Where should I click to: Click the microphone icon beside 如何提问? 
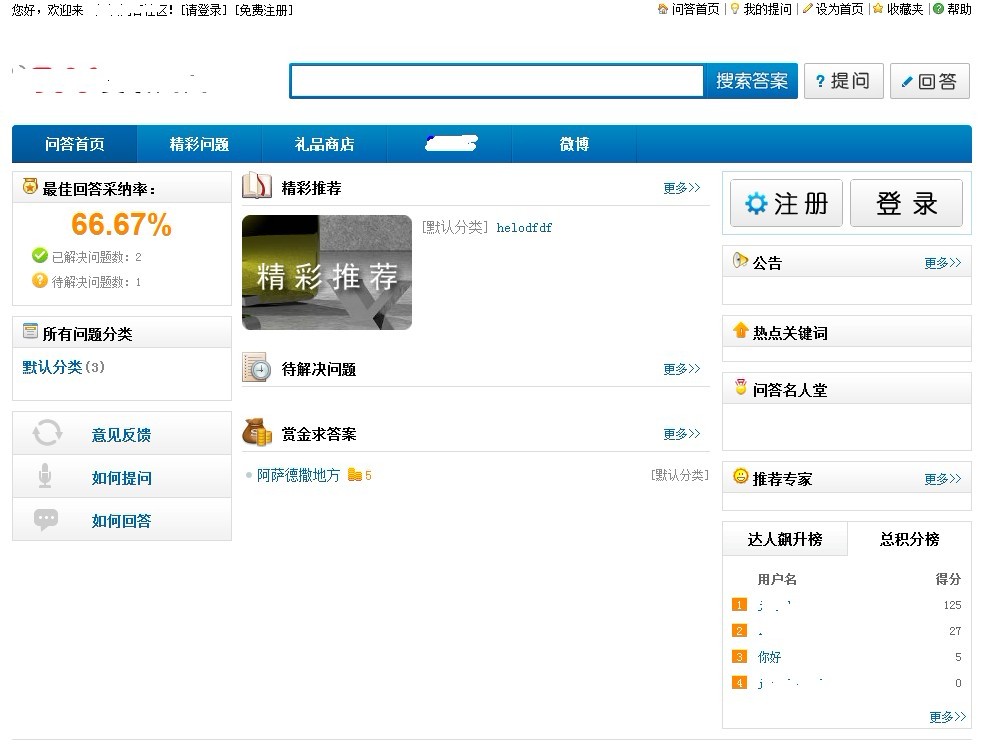click(45, 476)
